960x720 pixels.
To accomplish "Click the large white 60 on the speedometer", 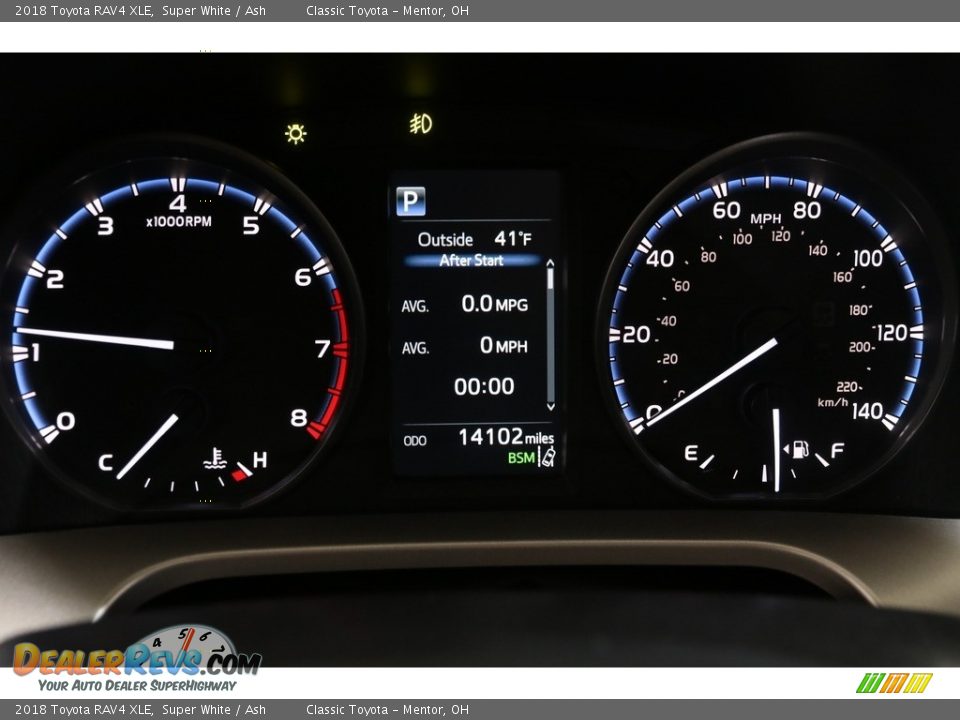I will (726, 210).
